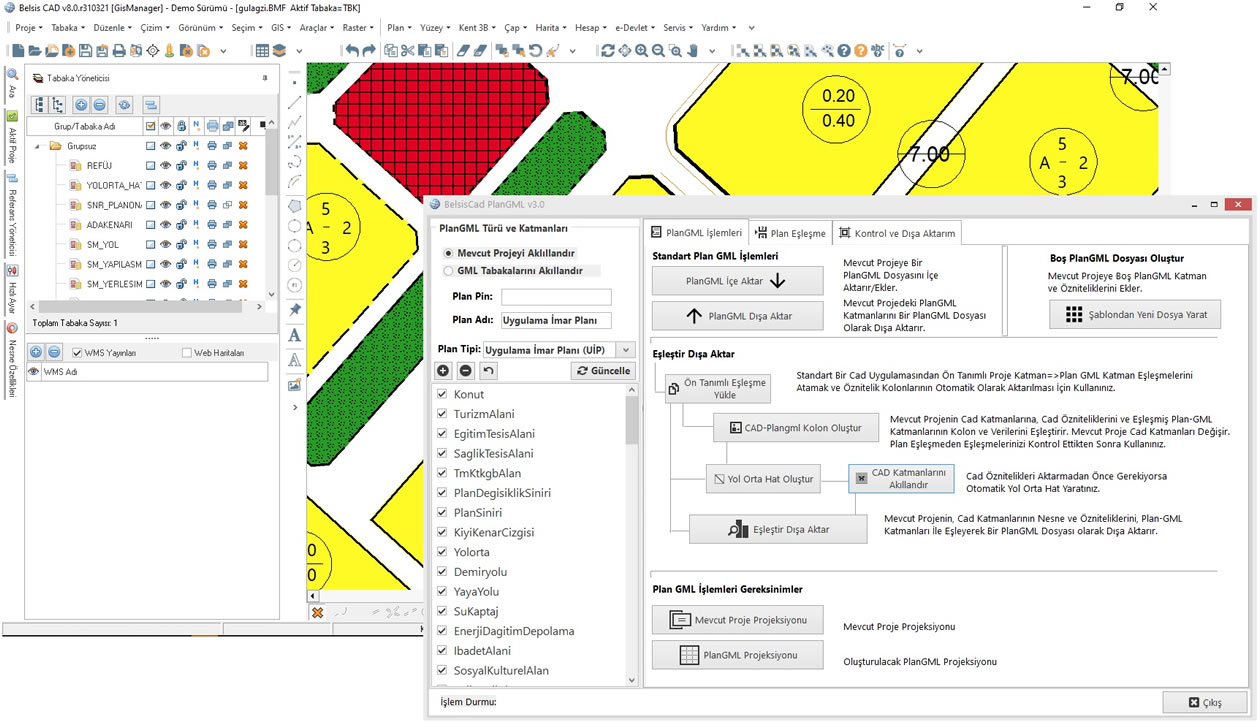
Task: Click the refresh view icon
Action: pos(607,50)
